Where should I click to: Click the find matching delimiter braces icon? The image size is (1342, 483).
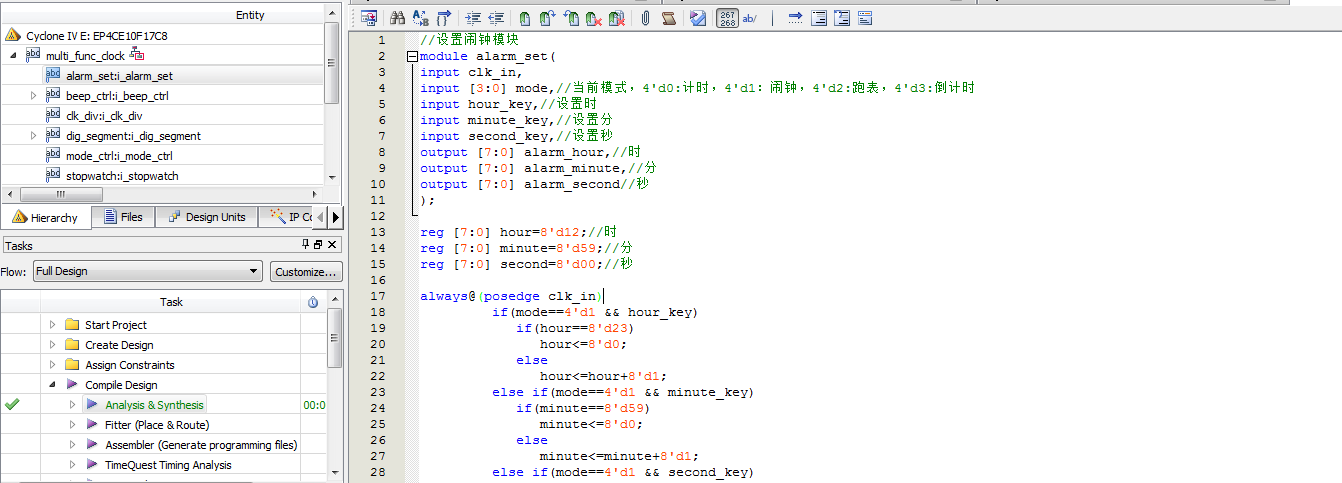(444, 18)
